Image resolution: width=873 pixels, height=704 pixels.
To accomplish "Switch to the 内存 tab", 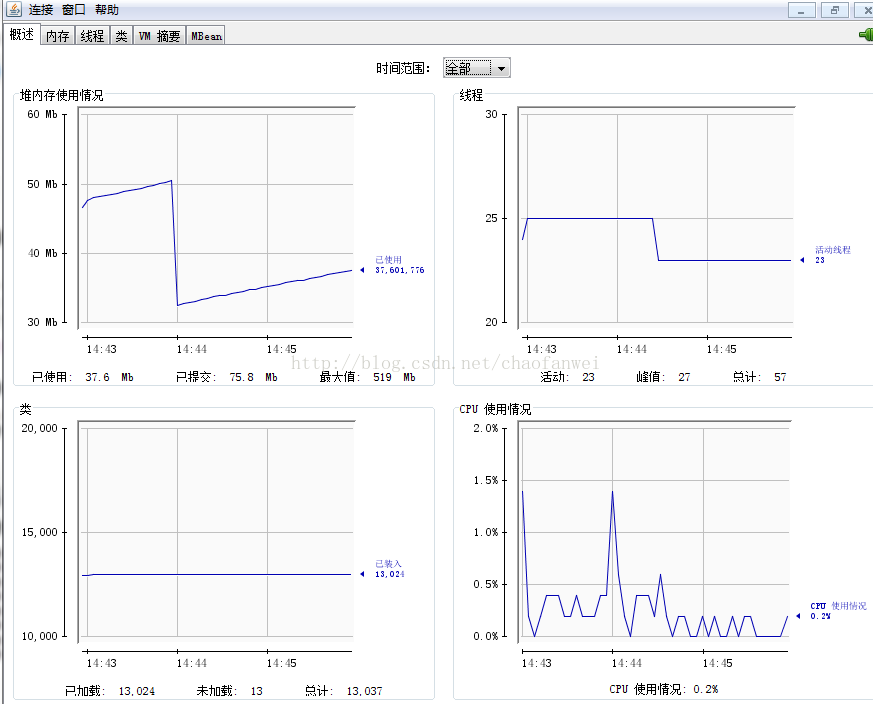I will coord(57,36).
